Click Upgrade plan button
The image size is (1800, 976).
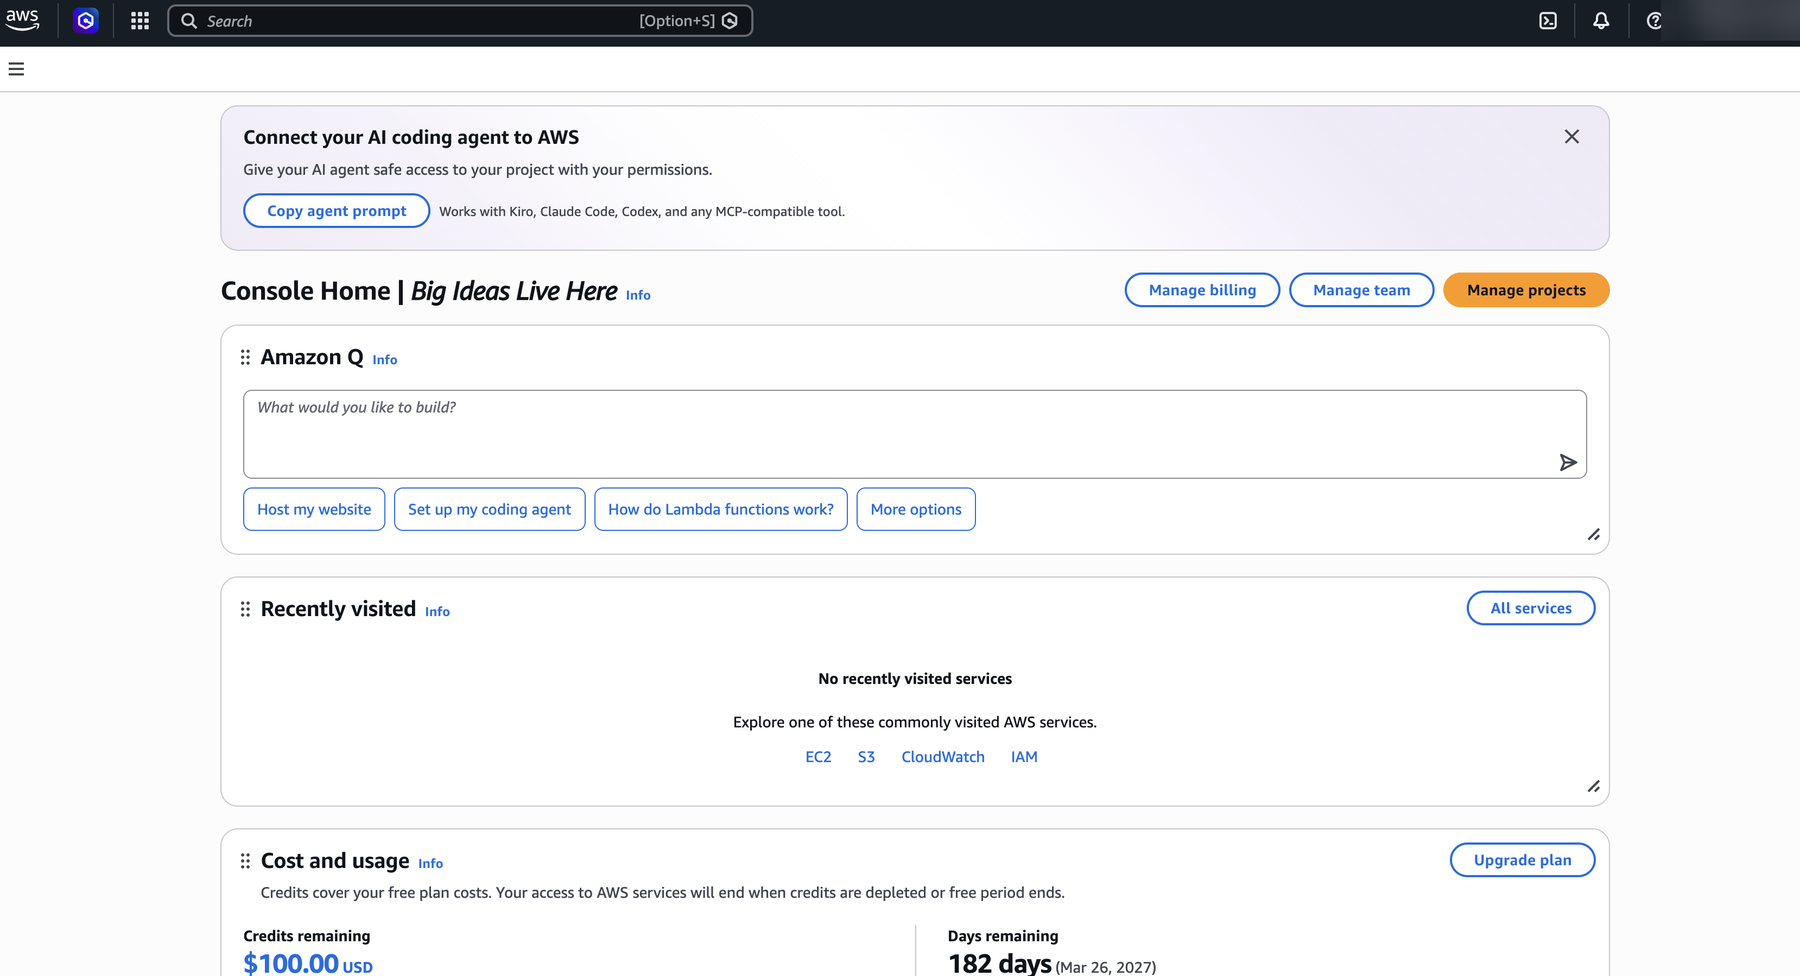tap(1522, 860)
